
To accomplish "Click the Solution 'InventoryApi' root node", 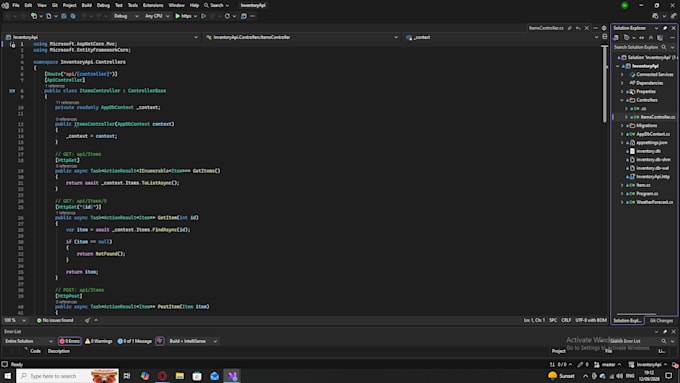I will [652, 57].
